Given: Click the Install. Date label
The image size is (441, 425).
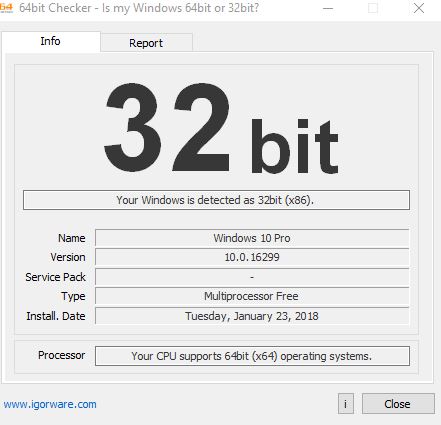Looking at the screenshot, I should point(56,316).
